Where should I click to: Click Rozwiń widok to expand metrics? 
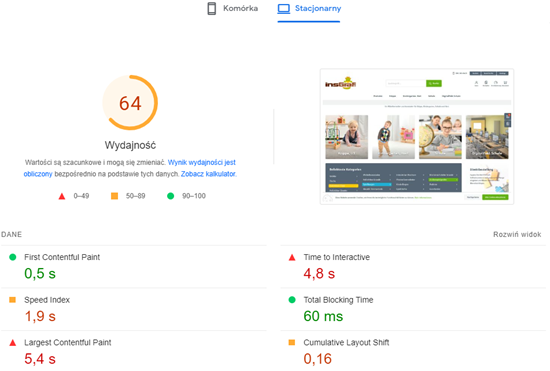[517, 234]
